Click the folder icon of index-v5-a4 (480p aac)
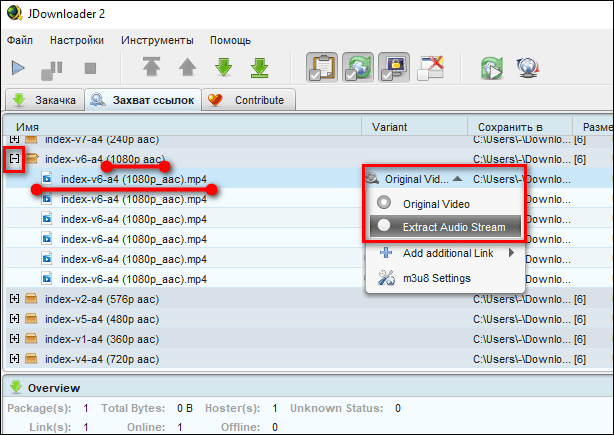The width and height of the screenshot is (614, 435). click(31, 318)
